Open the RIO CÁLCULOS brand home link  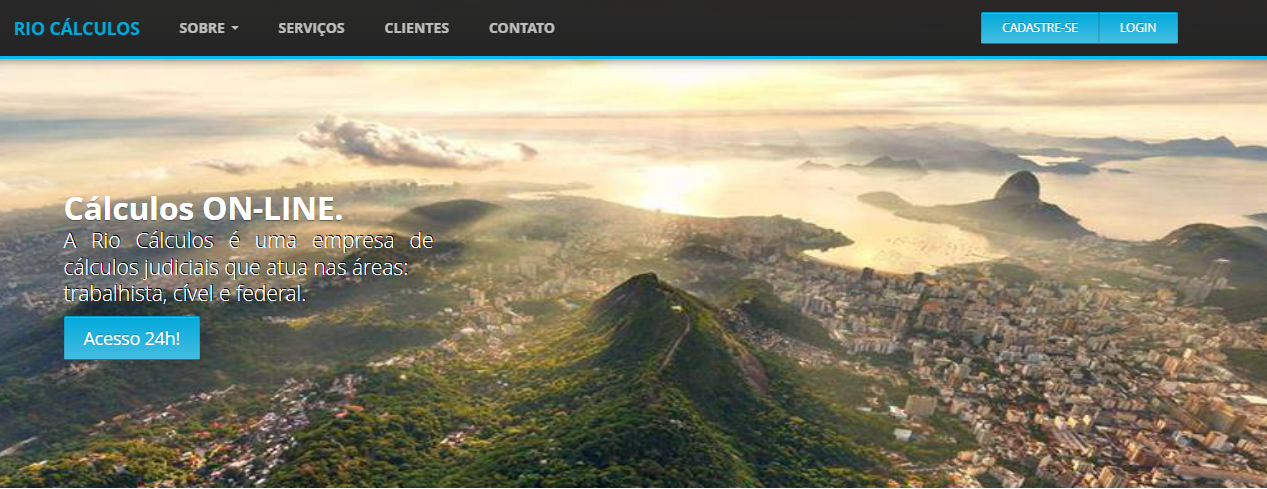(77, 28)
